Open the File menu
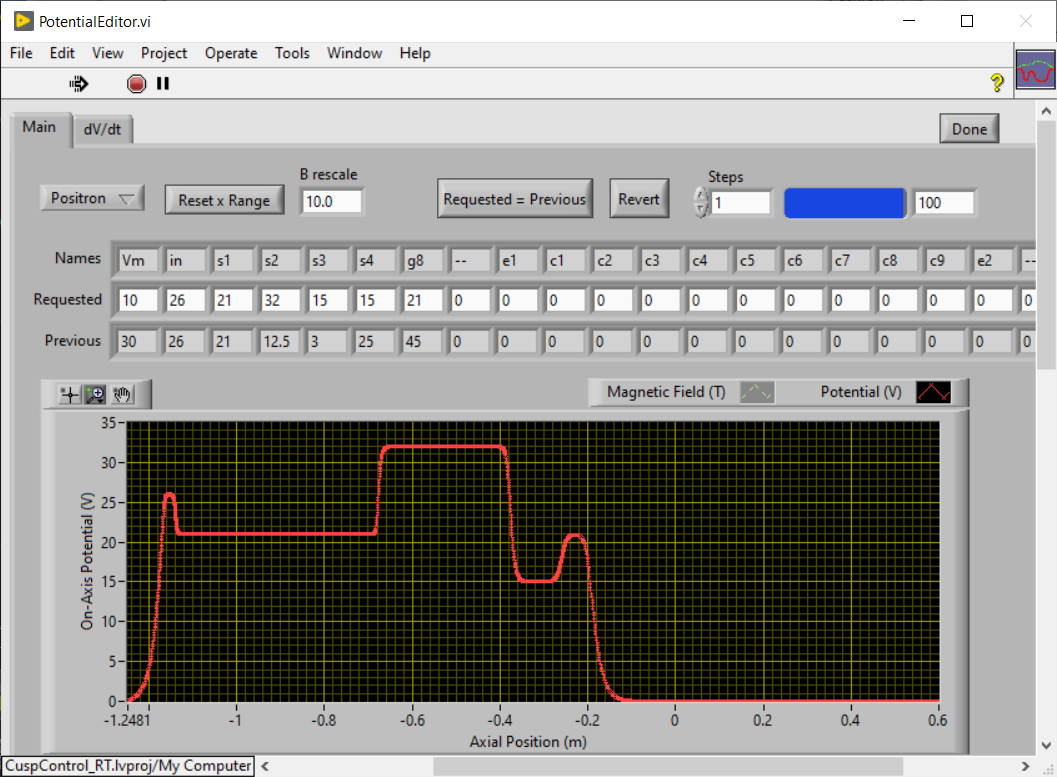 click(x=21, y=53)
